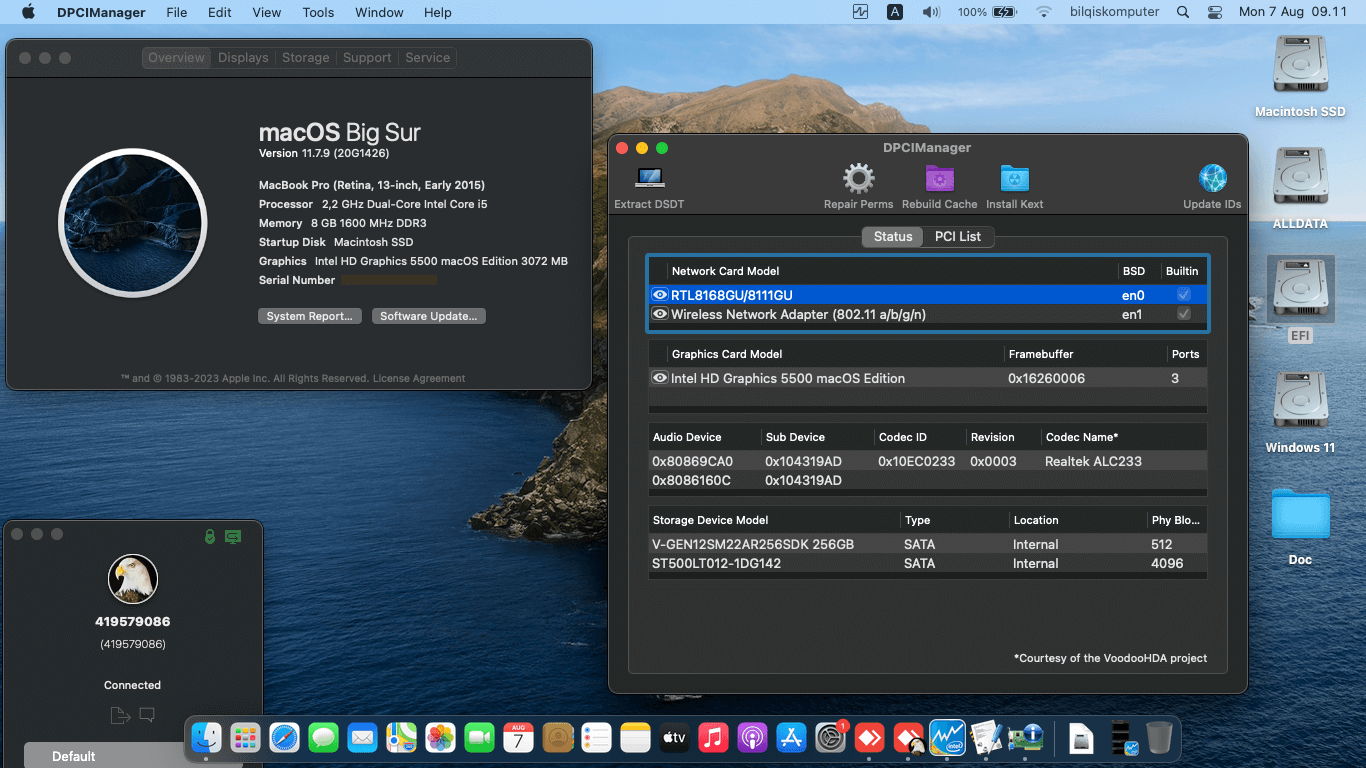Select Windows 11 drive on desktop
Image resolution: width=1366 pixels, height=768 pixels.
1300,401
